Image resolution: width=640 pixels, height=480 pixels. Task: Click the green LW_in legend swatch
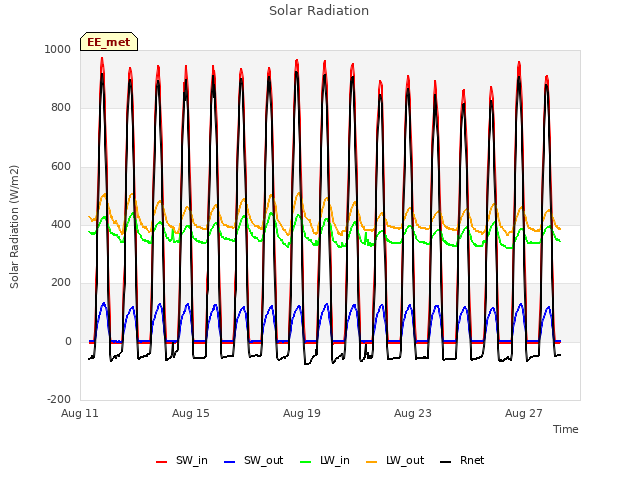[x=306, y=462]
